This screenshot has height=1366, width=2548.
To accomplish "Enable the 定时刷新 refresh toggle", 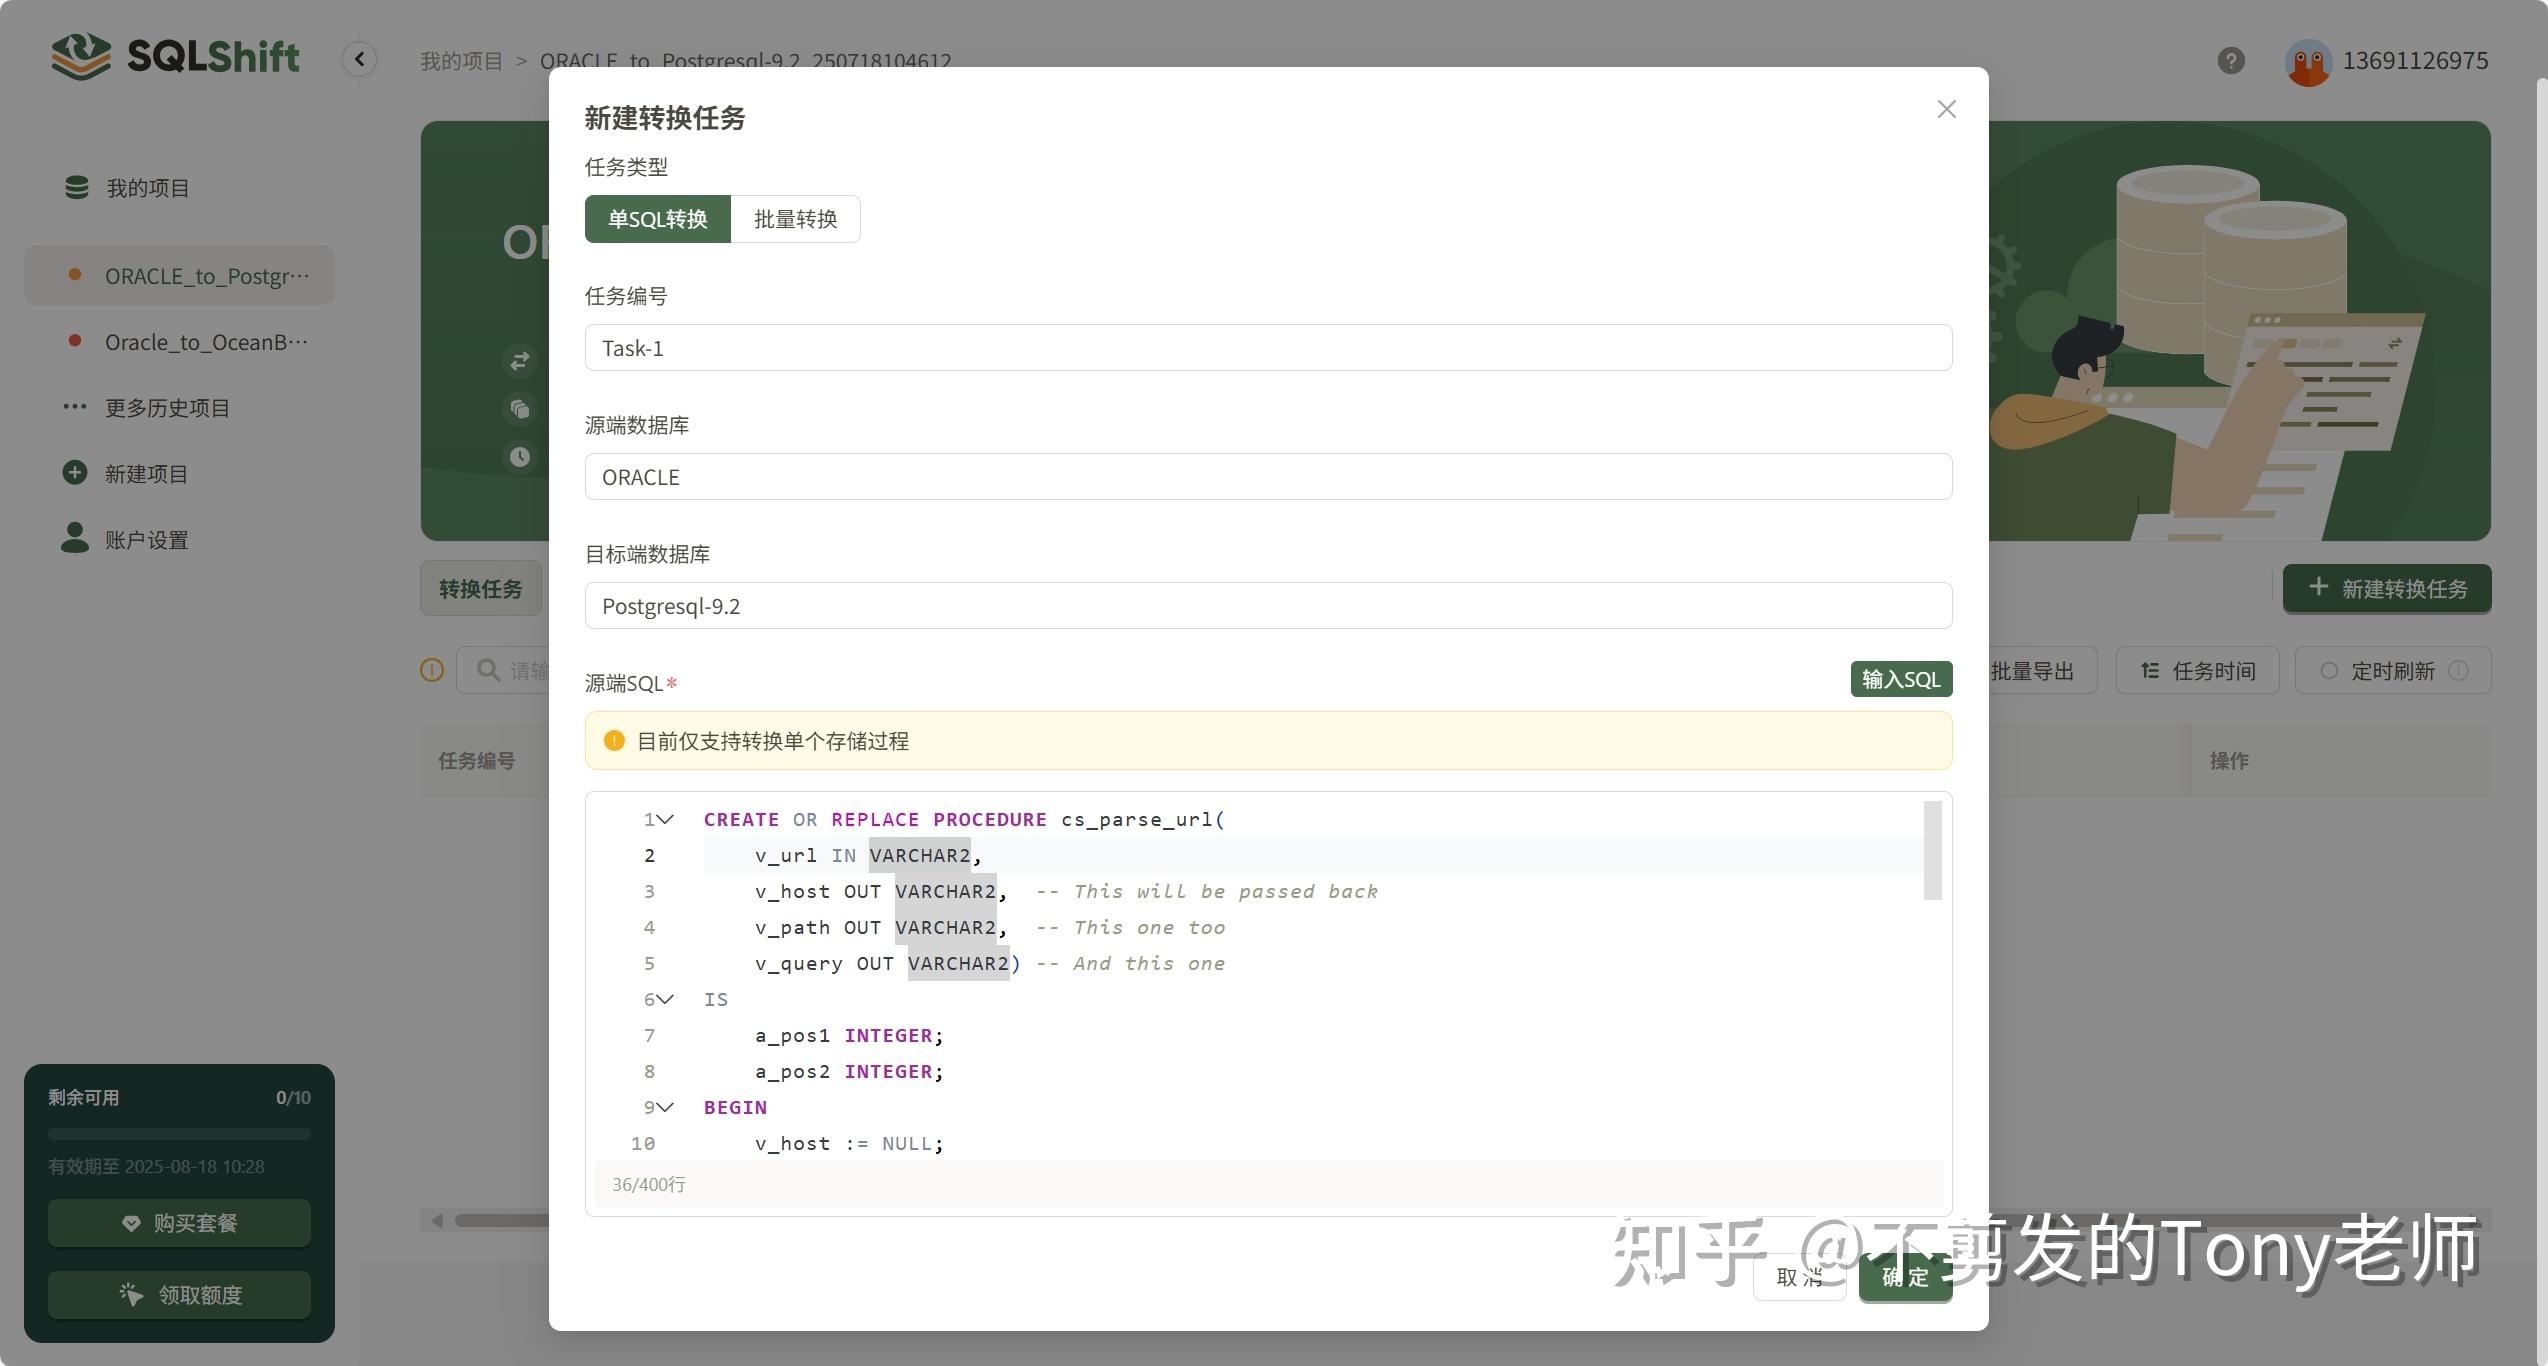I will click(x=2332, y=670).
